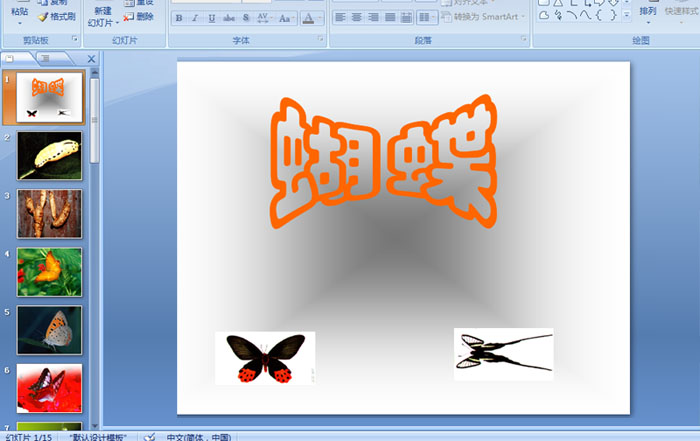The image size is (700, 441).
Task: Apply the font color (A) swatch
Action: 308,18
